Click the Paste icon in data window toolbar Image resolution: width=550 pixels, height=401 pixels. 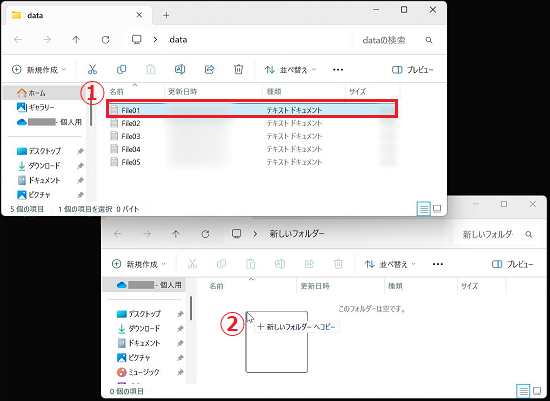[x=151, y=69]
